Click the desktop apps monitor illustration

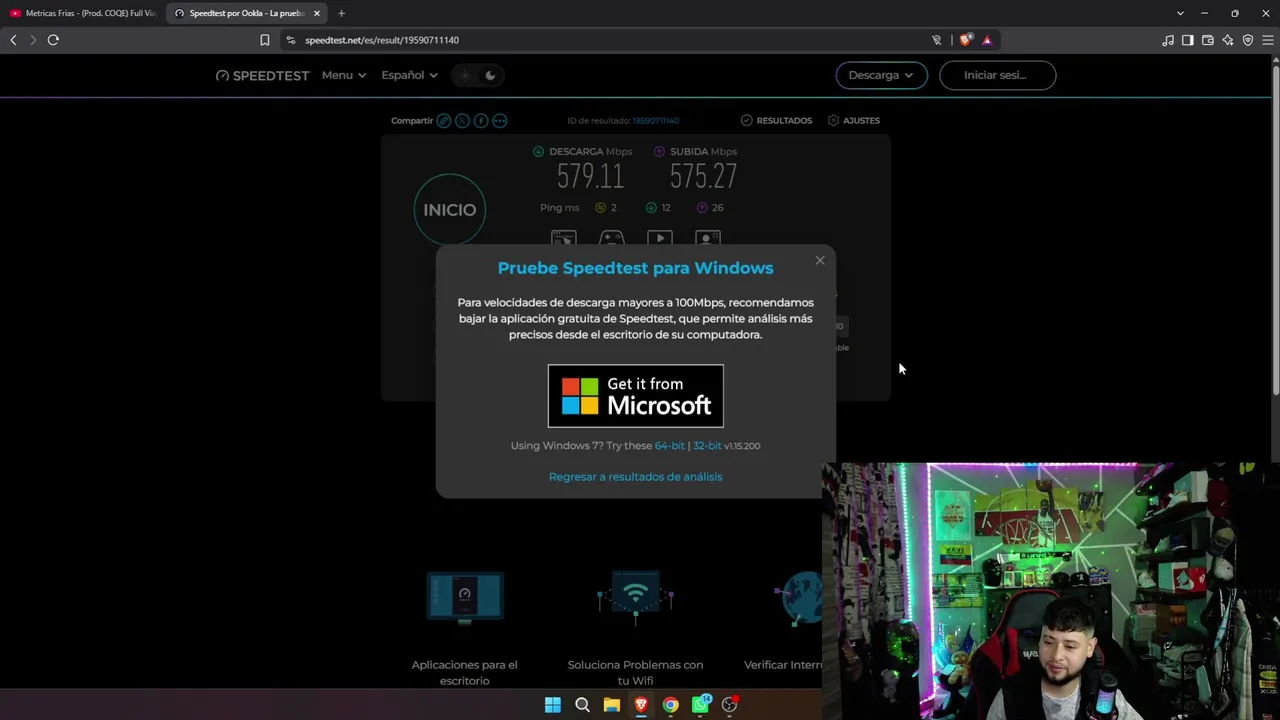465,598
